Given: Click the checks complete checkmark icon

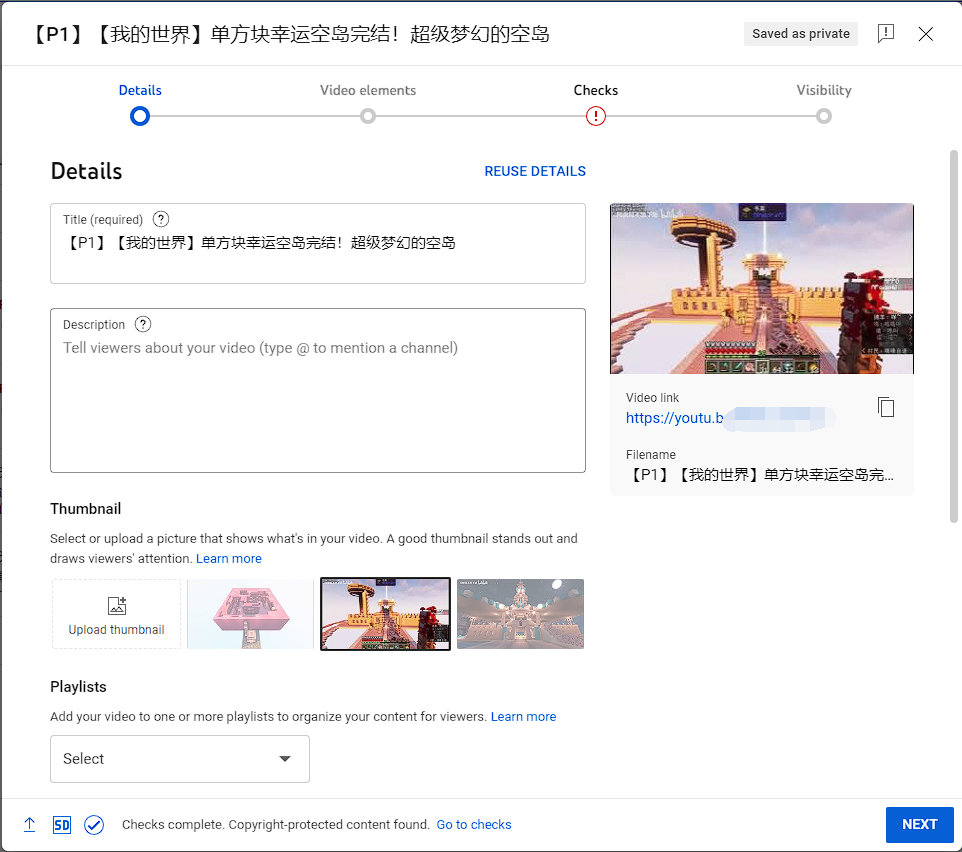Looking at the screenshot, I should (94, 825).
